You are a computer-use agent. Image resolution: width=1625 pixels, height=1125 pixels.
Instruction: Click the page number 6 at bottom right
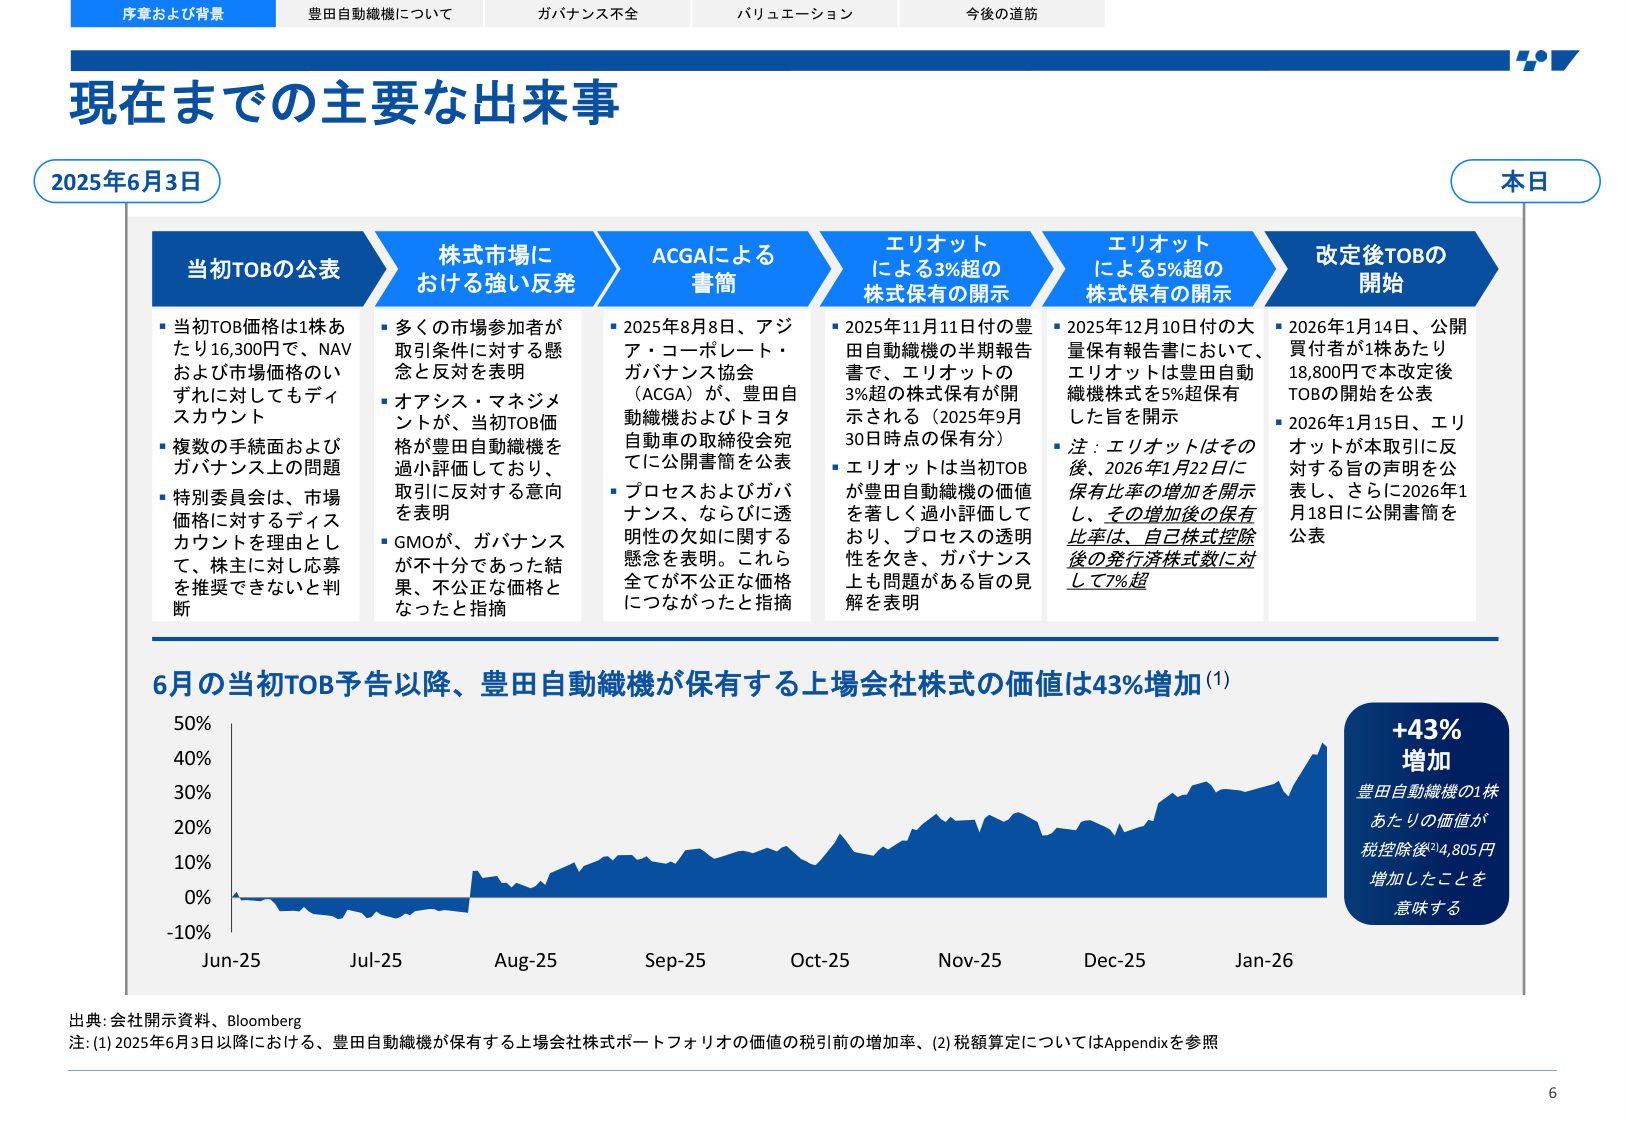point(1552,1093)
